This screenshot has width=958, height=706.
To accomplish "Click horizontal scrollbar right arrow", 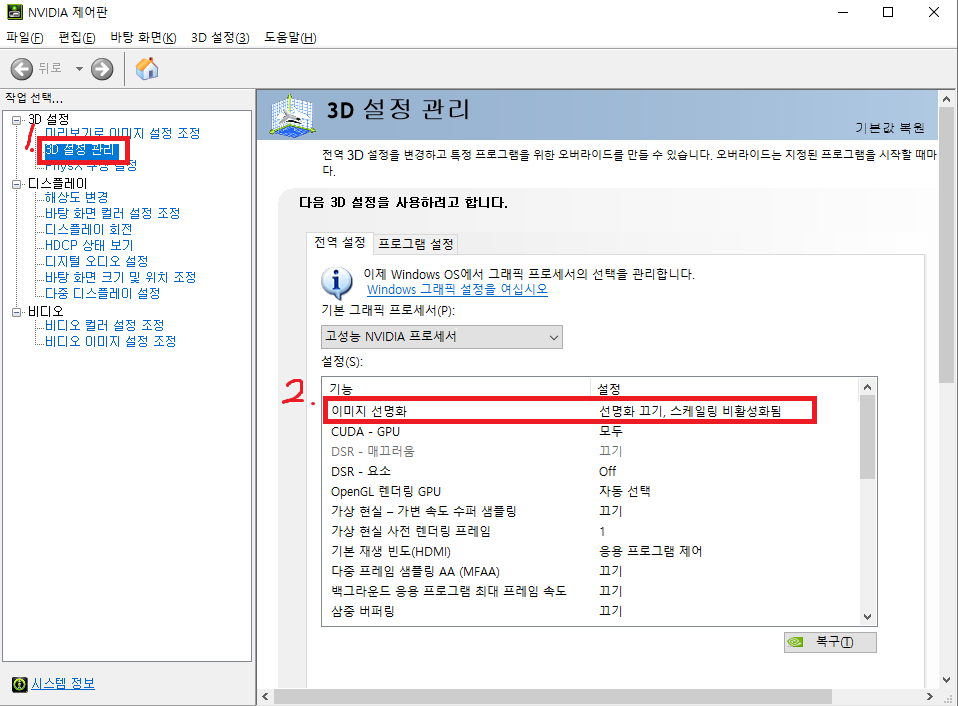I will tap(930, 696).
